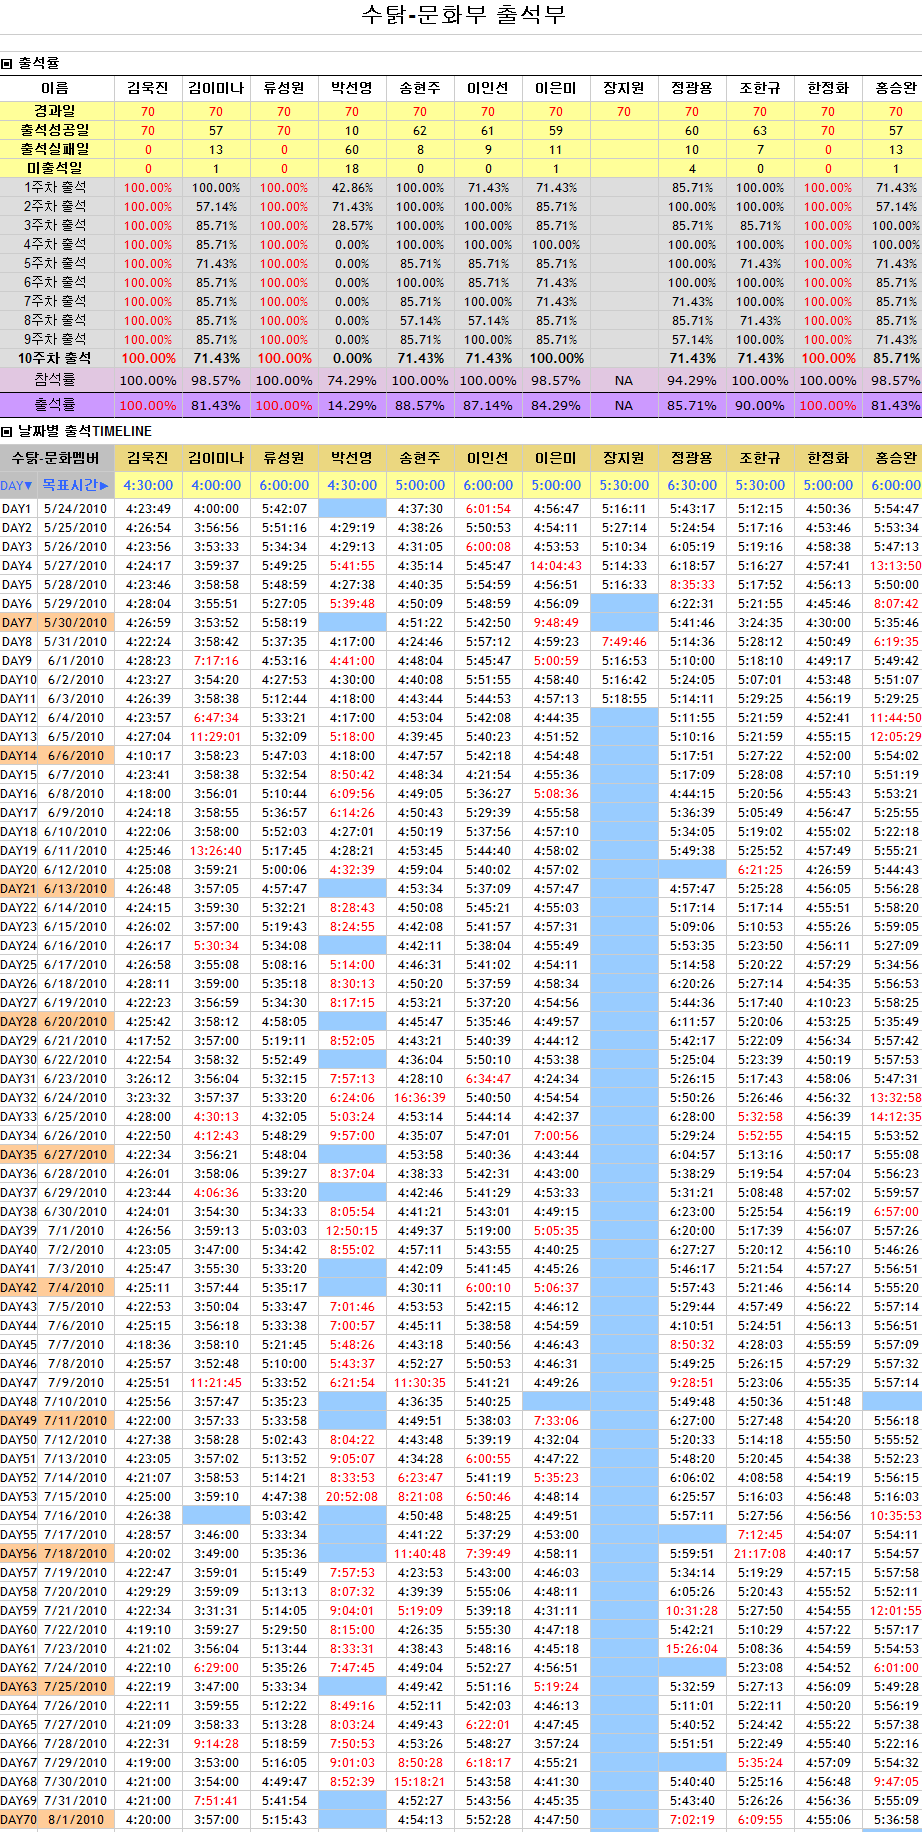The height and width of the screenshot is (1832, 922).
Task: Click the red 21:17:08 time cell
Action: 760,1553
